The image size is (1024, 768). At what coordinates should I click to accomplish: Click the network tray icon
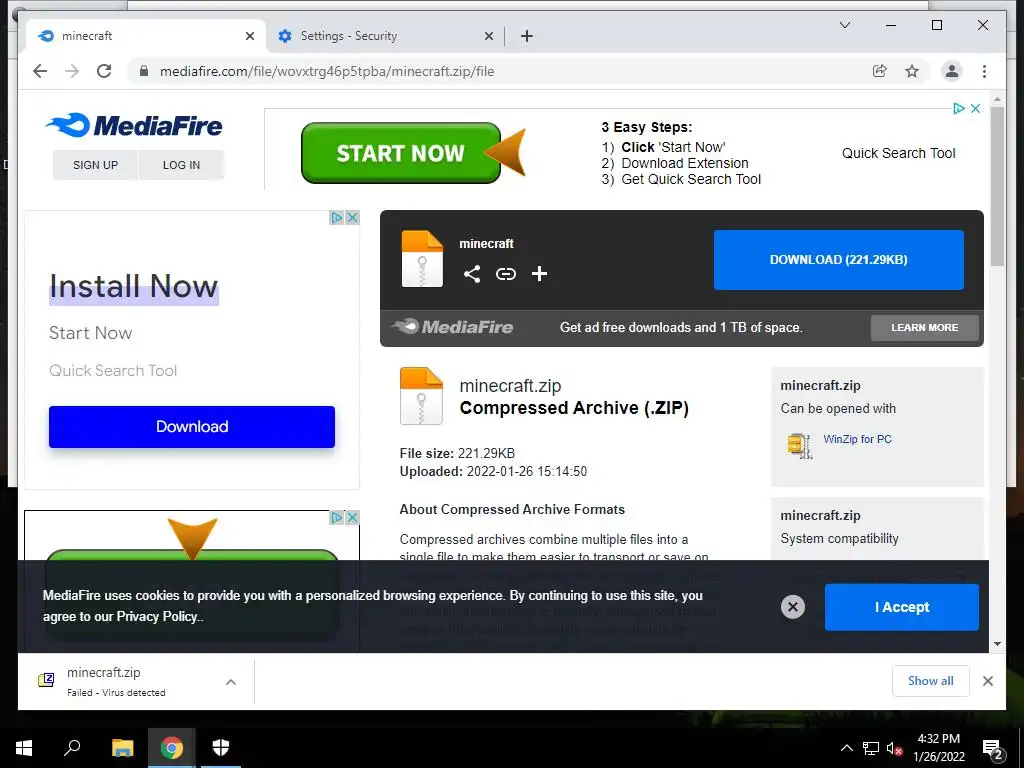point(871,748)
